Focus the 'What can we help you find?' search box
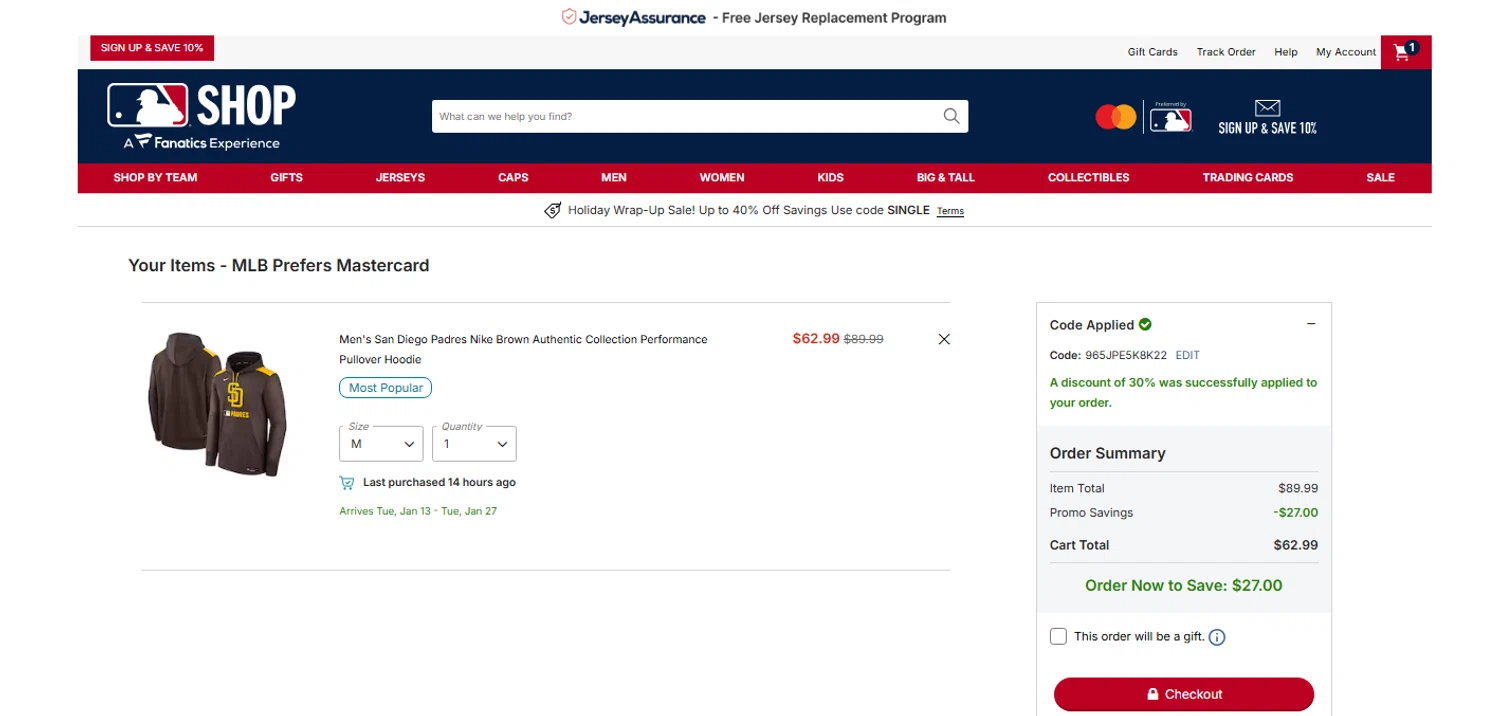This screenshot has height=716, width=1500. click(686, 116)
